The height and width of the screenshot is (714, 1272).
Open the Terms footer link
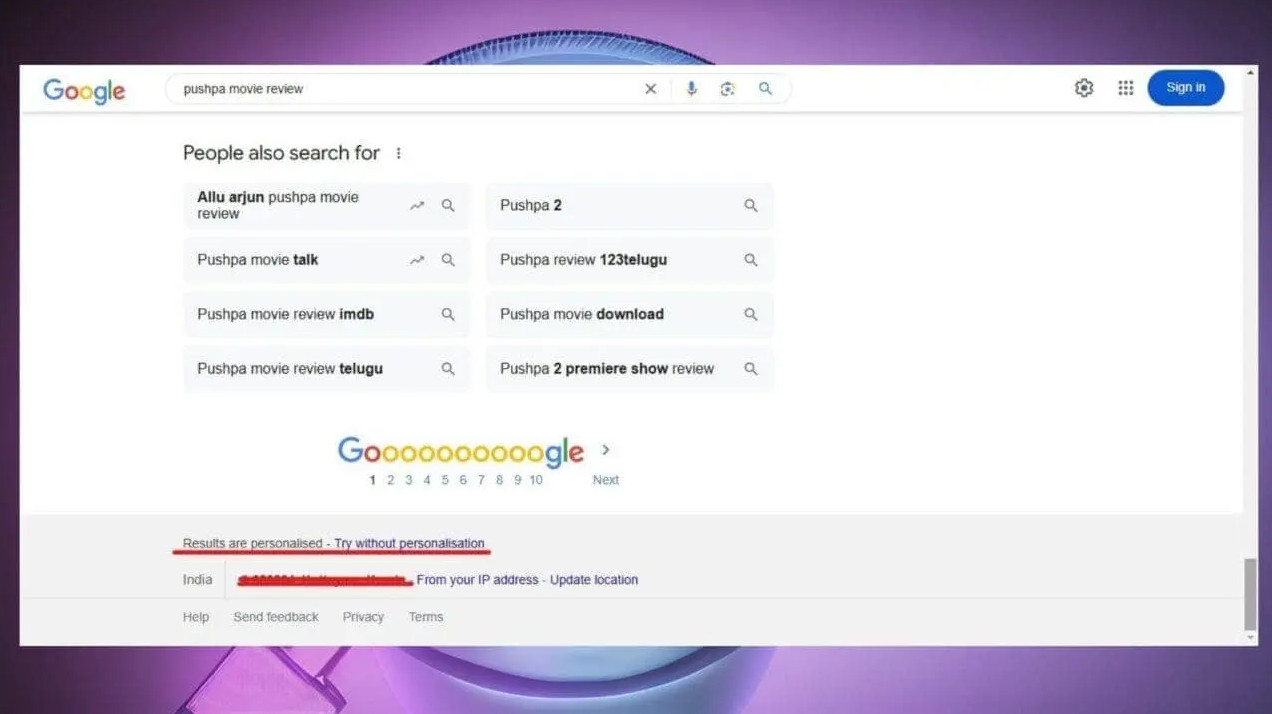[x=426, y=617]
